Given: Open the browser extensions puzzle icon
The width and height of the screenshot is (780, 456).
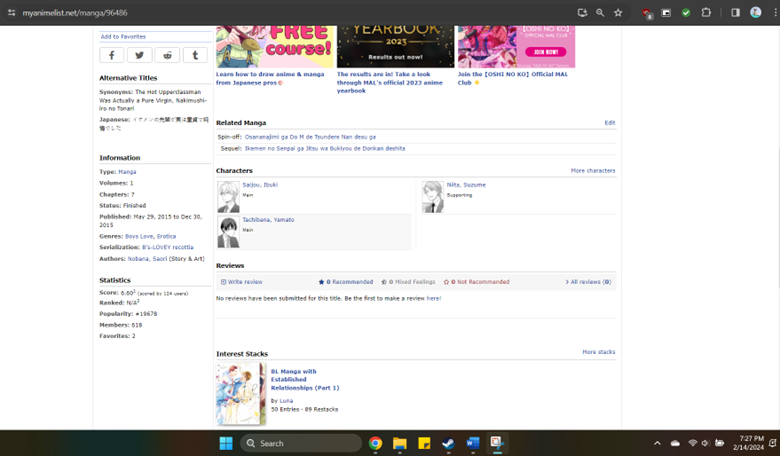Looking at the screenshot, I should coord(706,13).
